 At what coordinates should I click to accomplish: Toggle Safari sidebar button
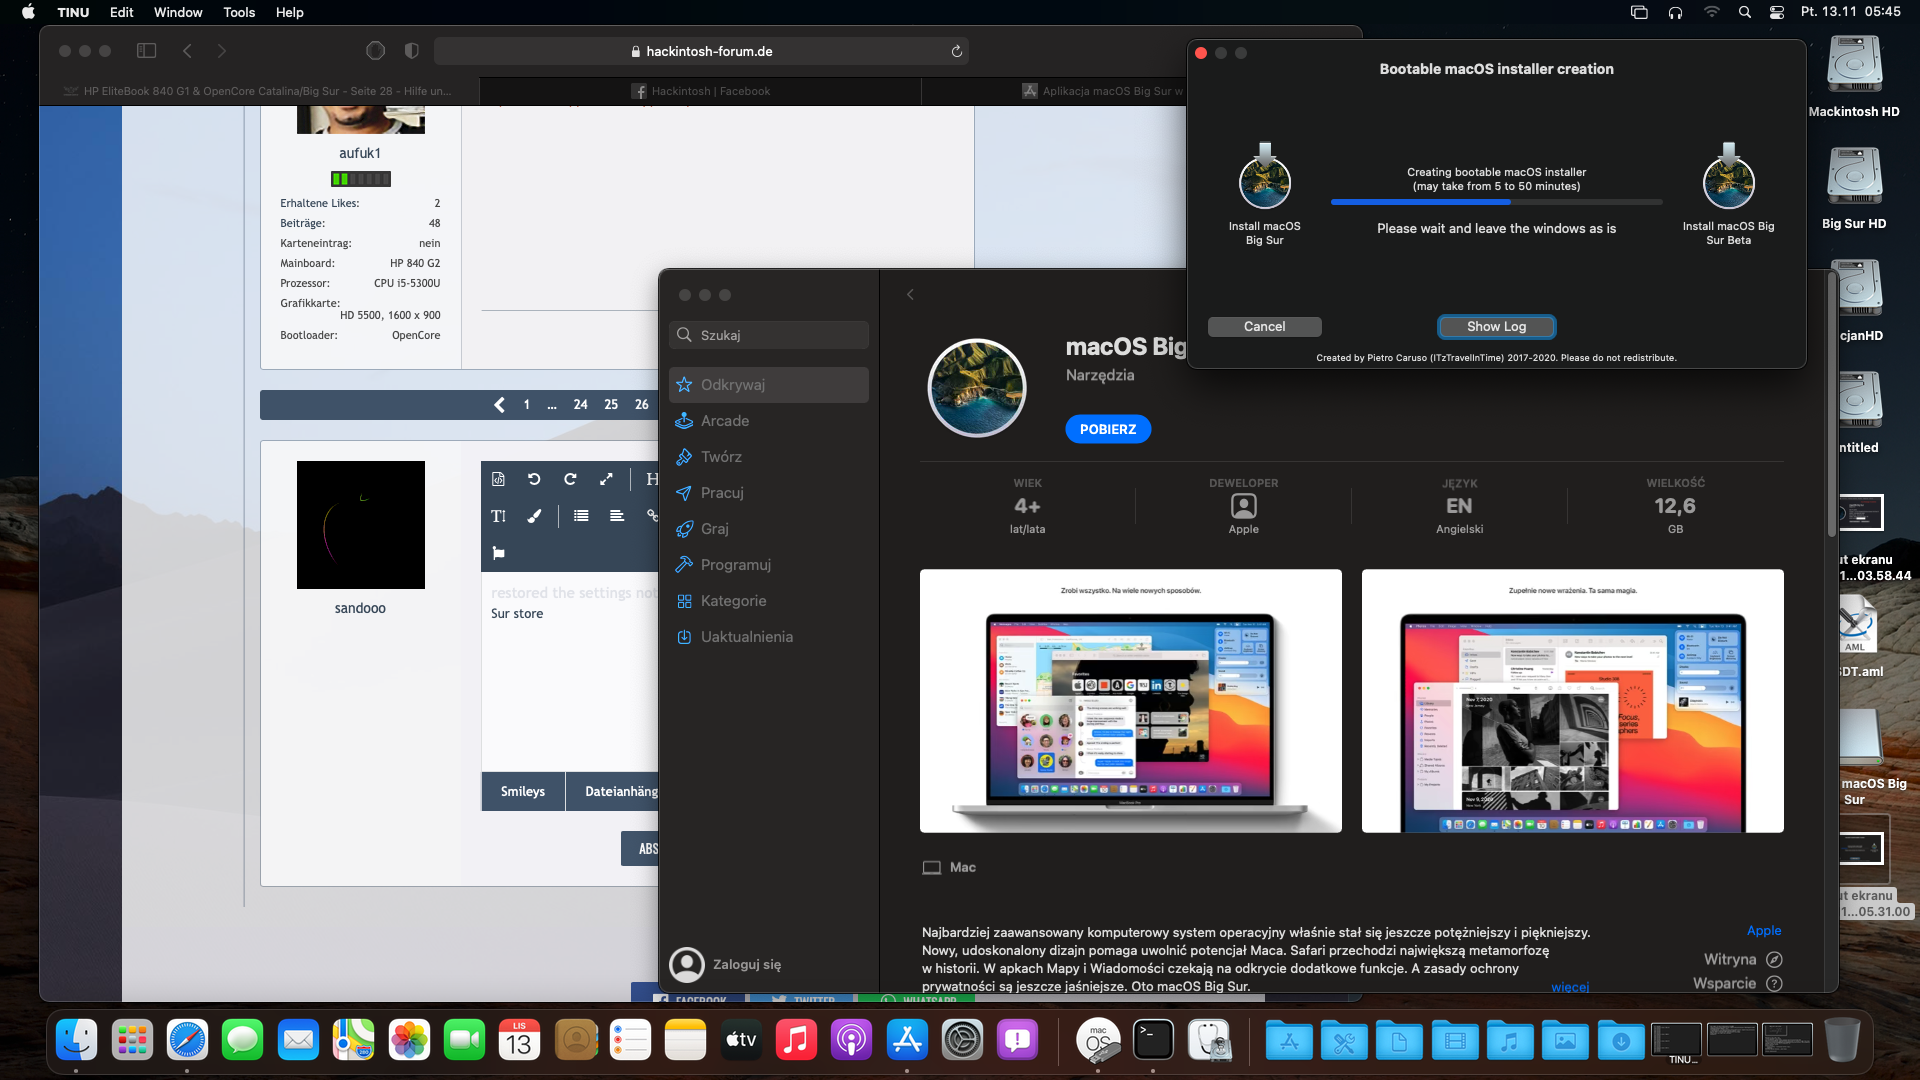pos(146,51)
